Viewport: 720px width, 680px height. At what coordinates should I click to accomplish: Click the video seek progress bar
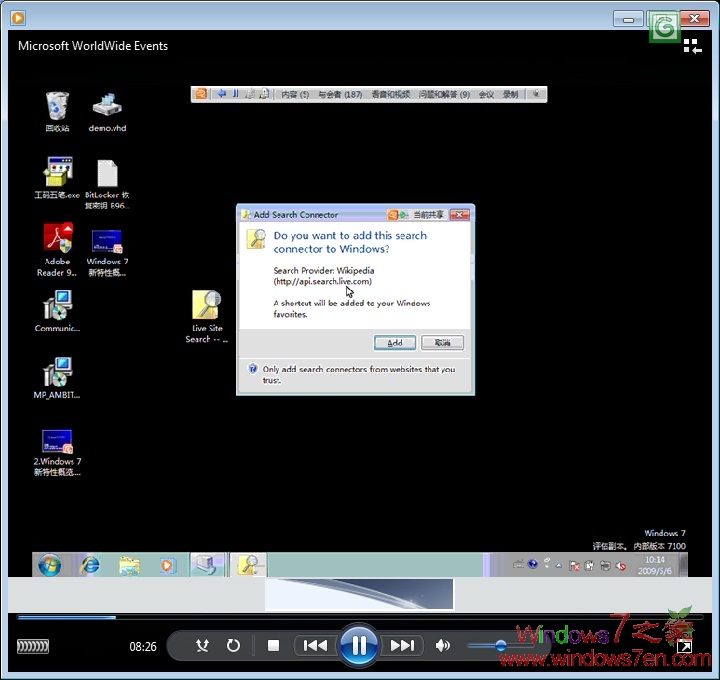pos(360,618)
